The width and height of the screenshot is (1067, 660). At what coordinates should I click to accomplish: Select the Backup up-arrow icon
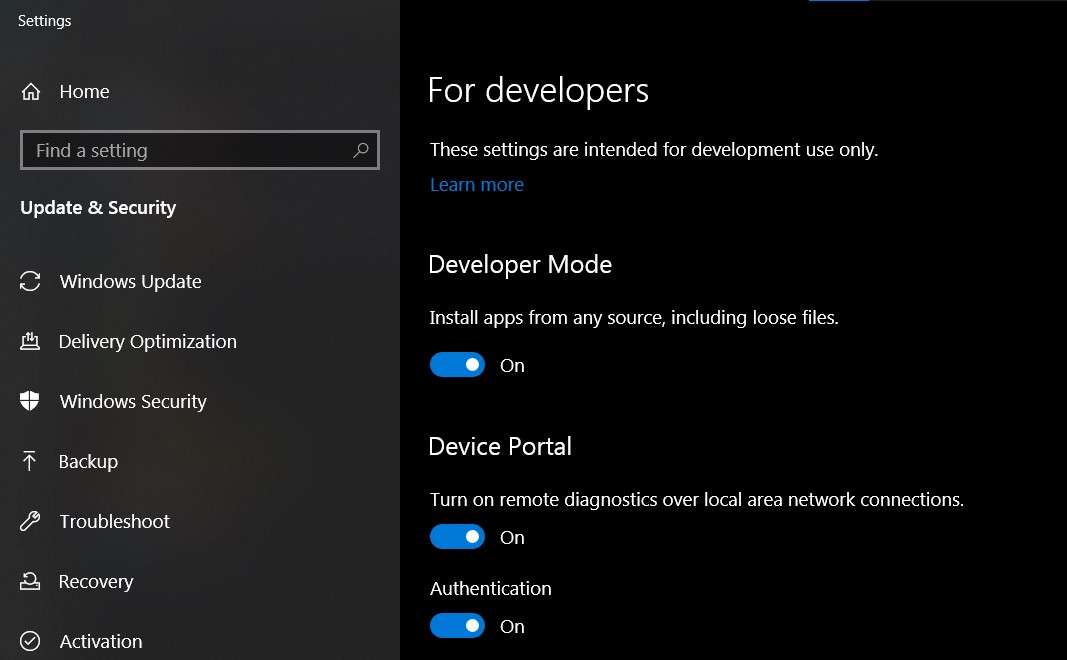(30, 461)
